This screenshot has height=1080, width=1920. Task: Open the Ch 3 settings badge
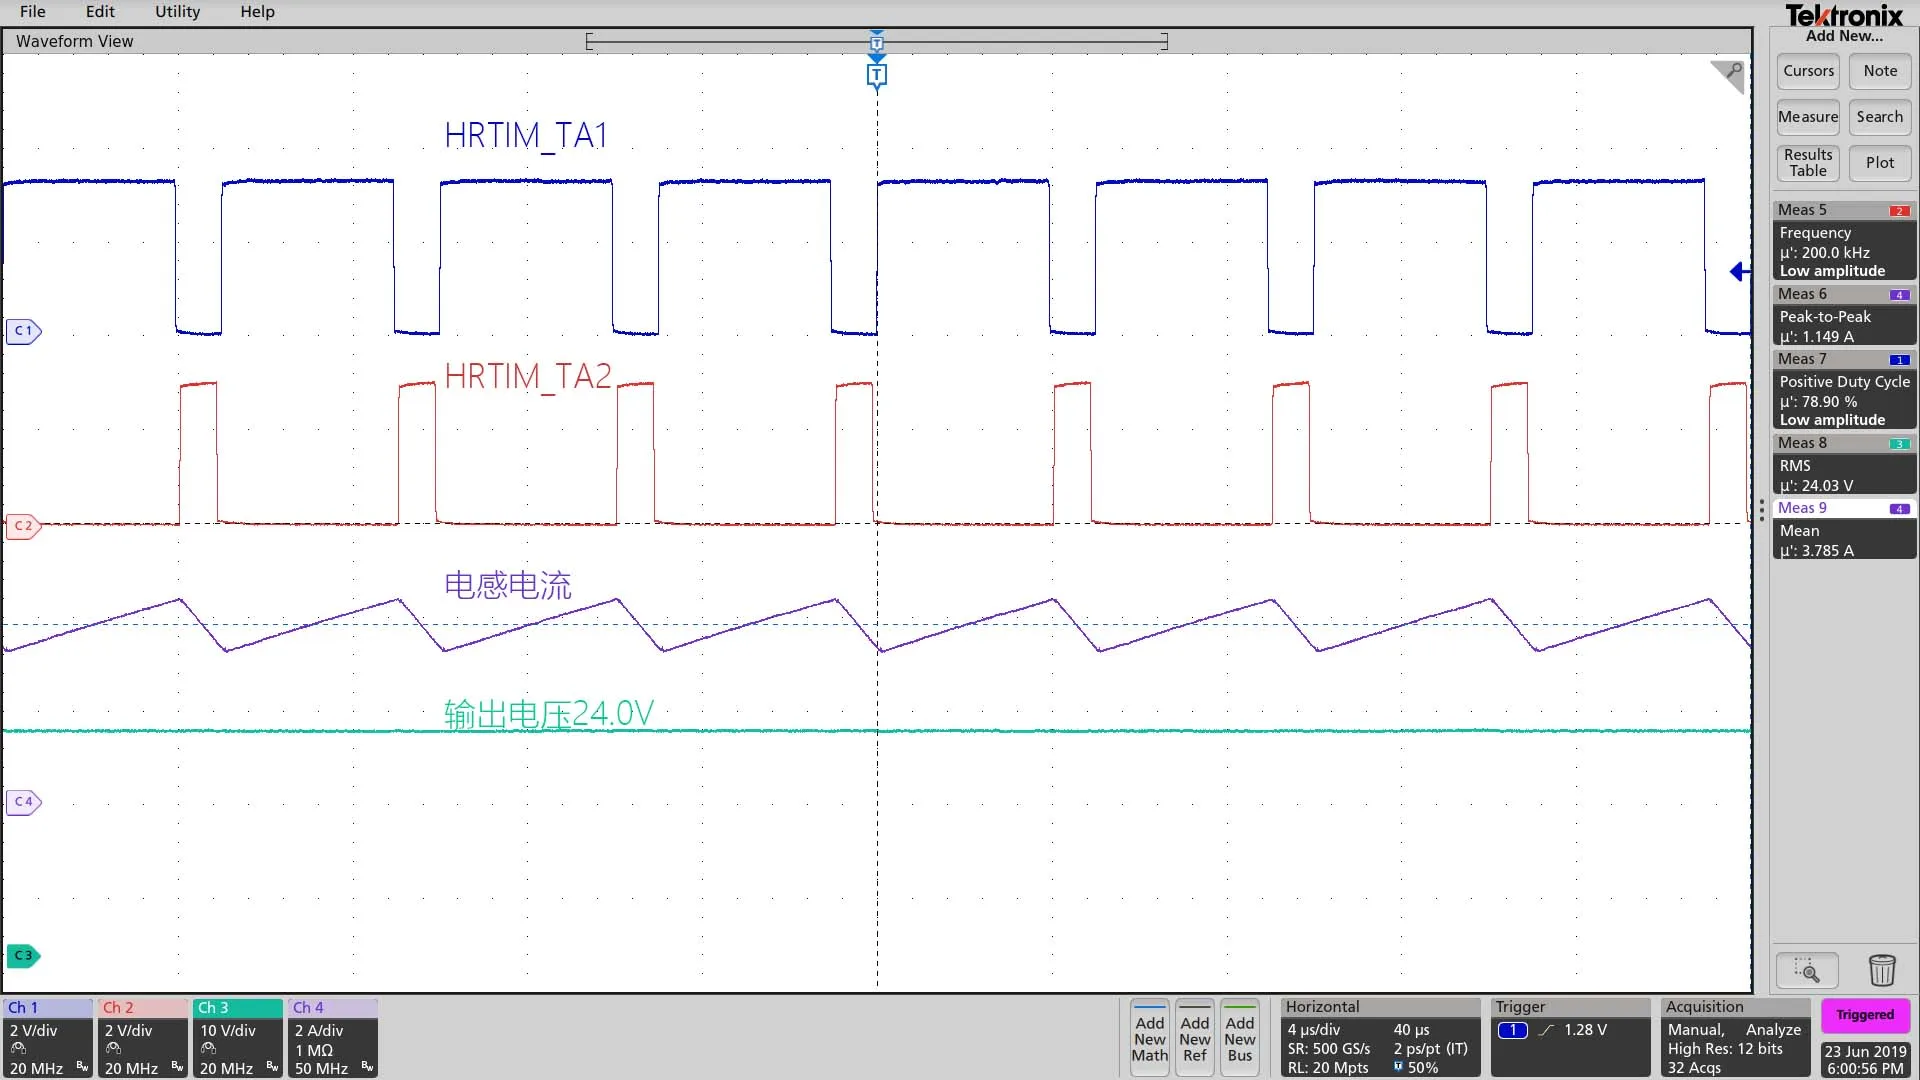238,1038
